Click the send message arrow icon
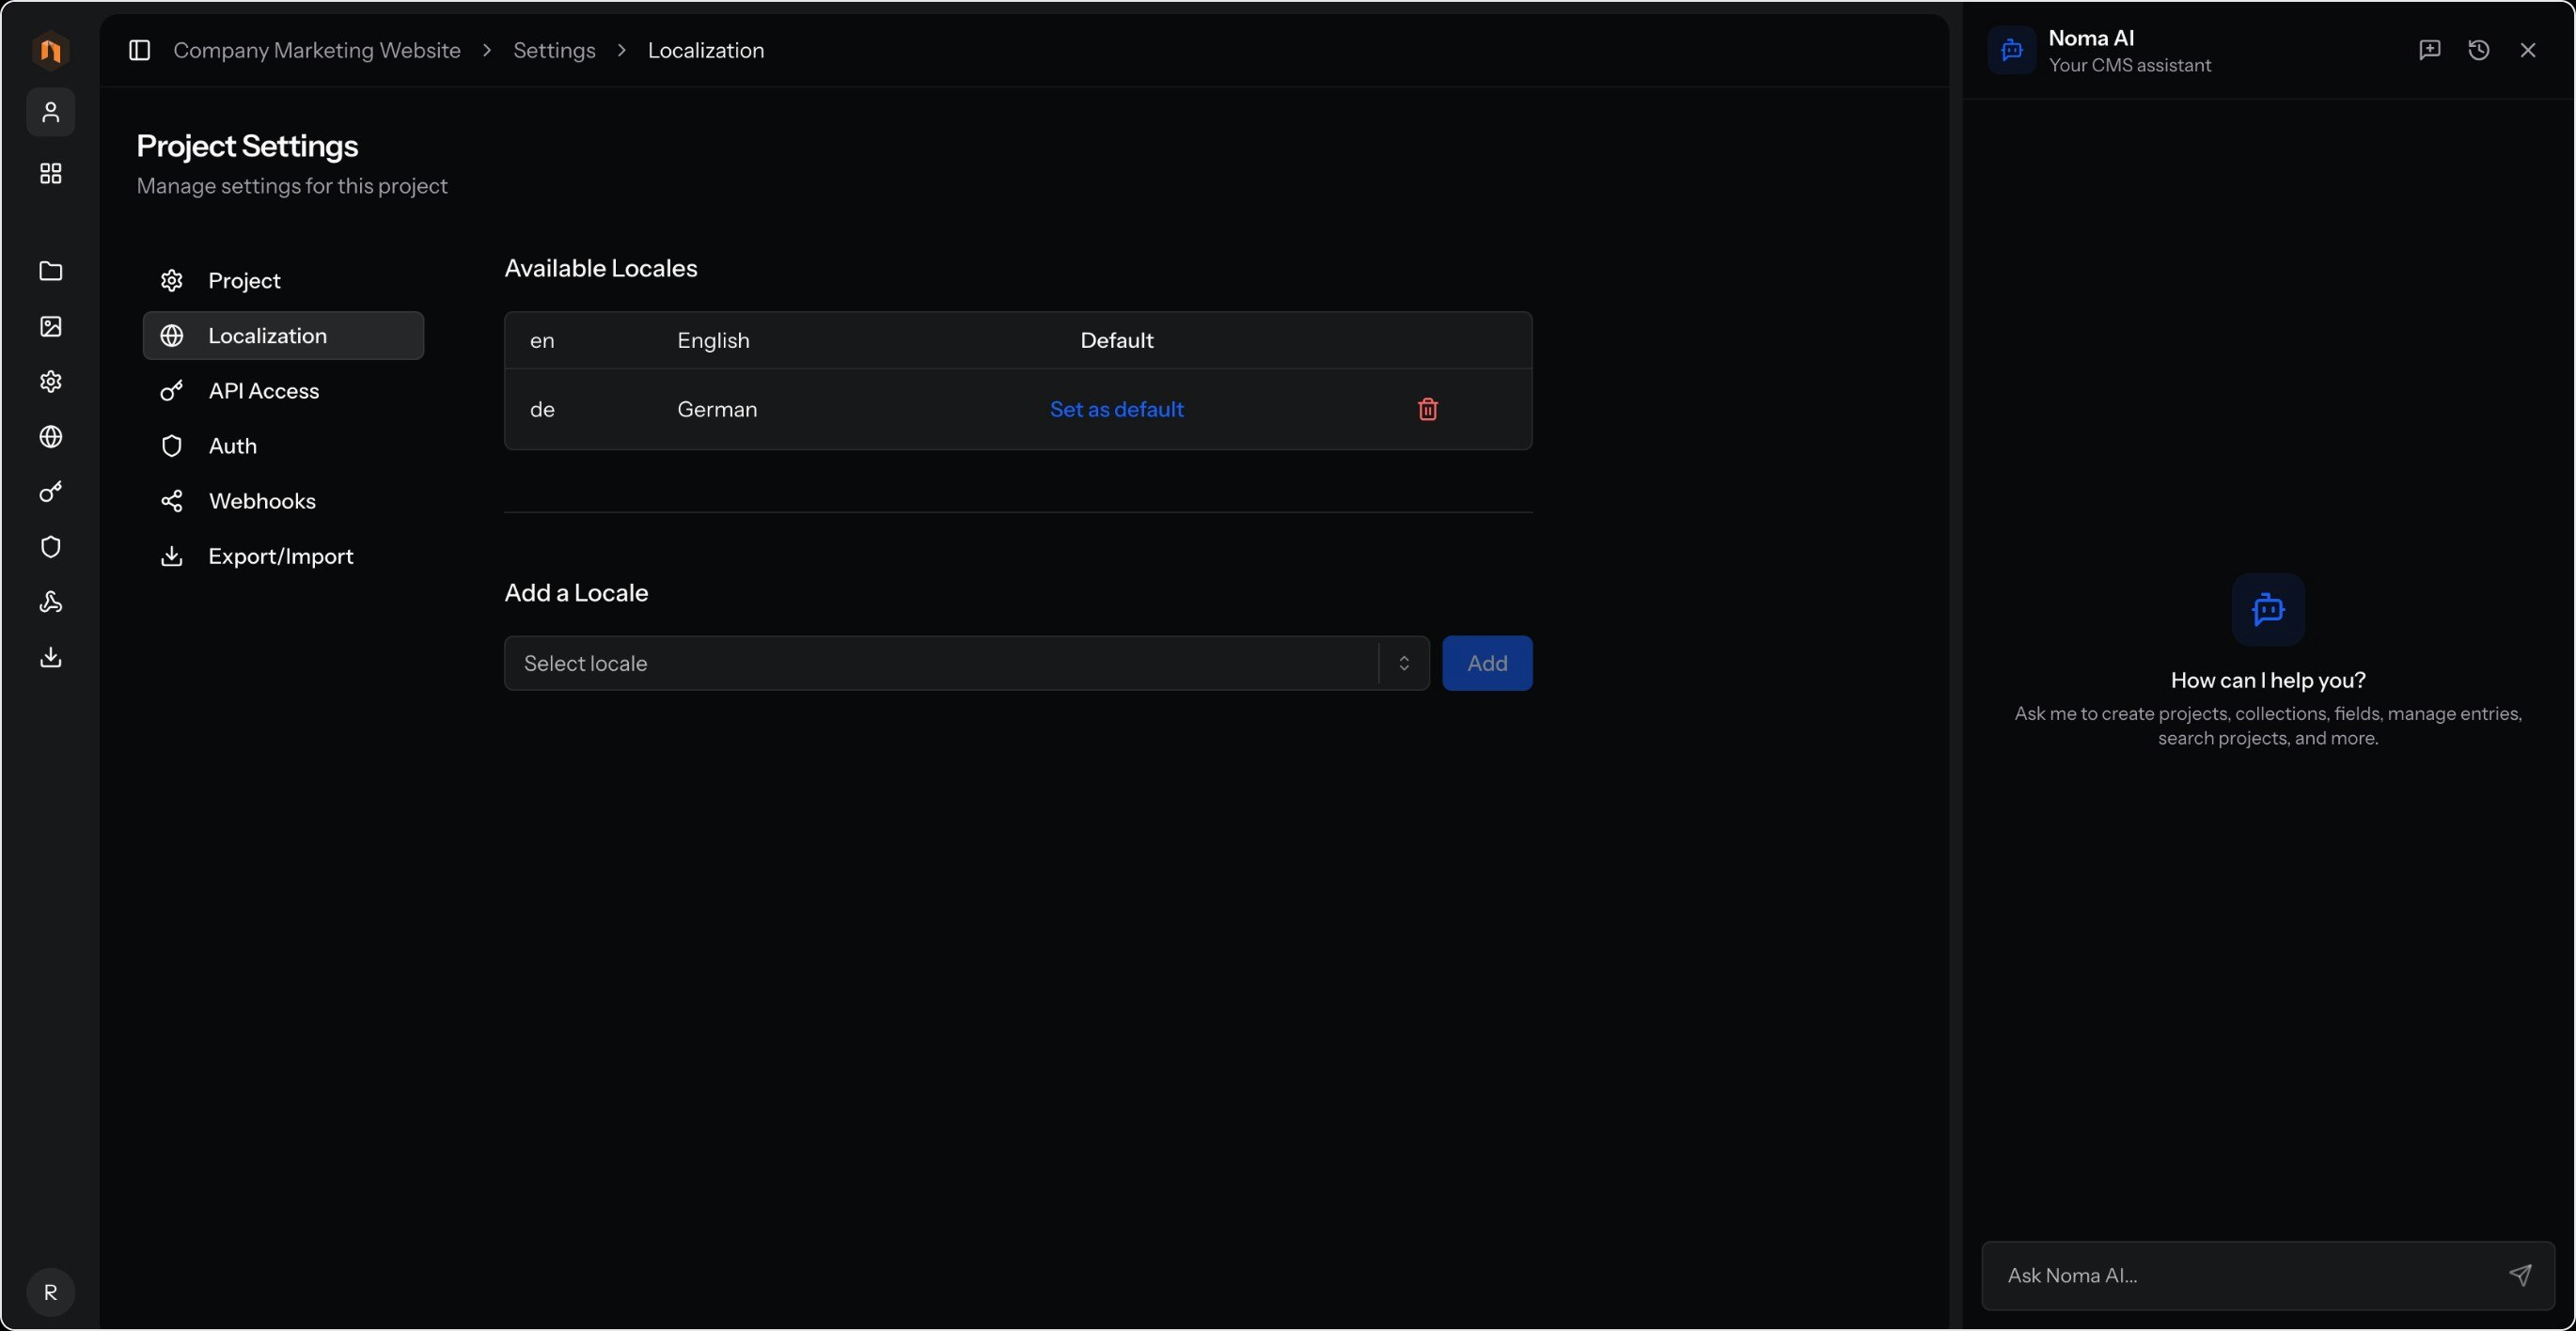Screen dimensions: 2576x1331 pyautogui.click(x=2519, y=1274)
